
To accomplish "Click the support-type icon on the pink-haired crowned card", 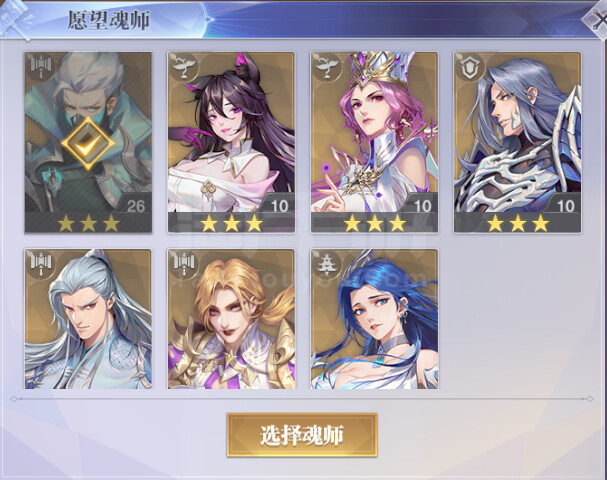I will (327, 67).
